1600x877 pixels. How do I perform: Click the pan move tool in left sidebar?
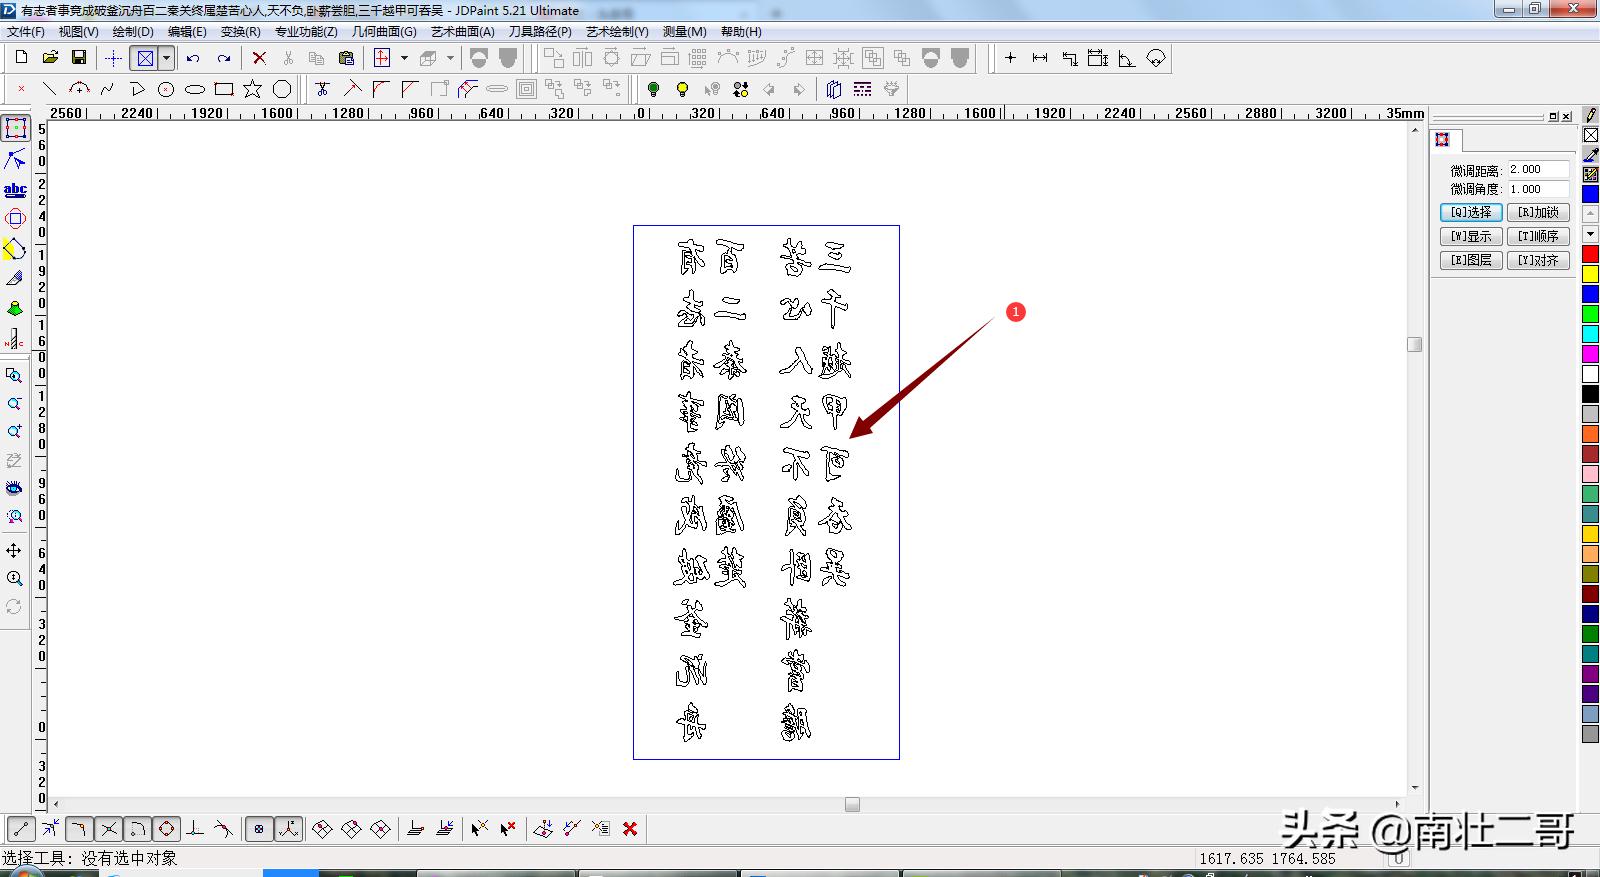14,550
